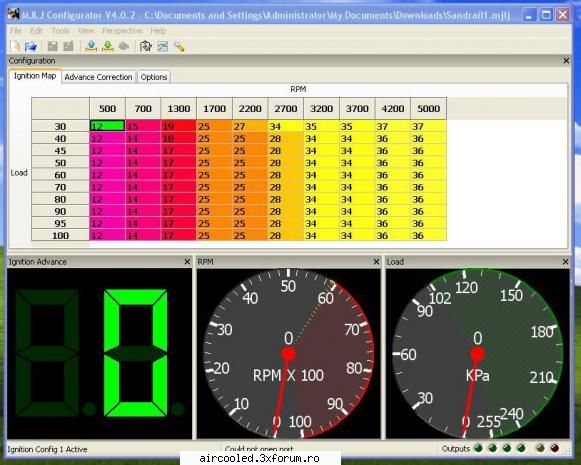
Task: Click the first green Outputs indicator light
Action: point(479,449)
